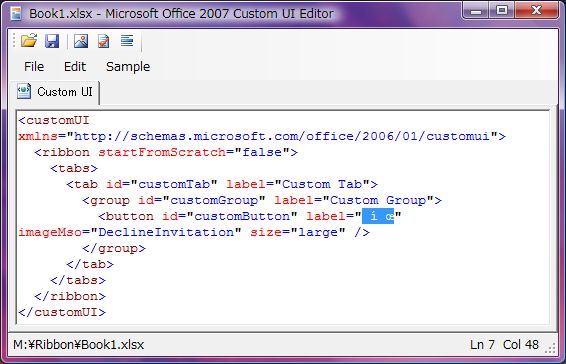The height and width of the screenshot is (364, 566).
Task: Click the file path in status bar
Action: click(79, 344)
